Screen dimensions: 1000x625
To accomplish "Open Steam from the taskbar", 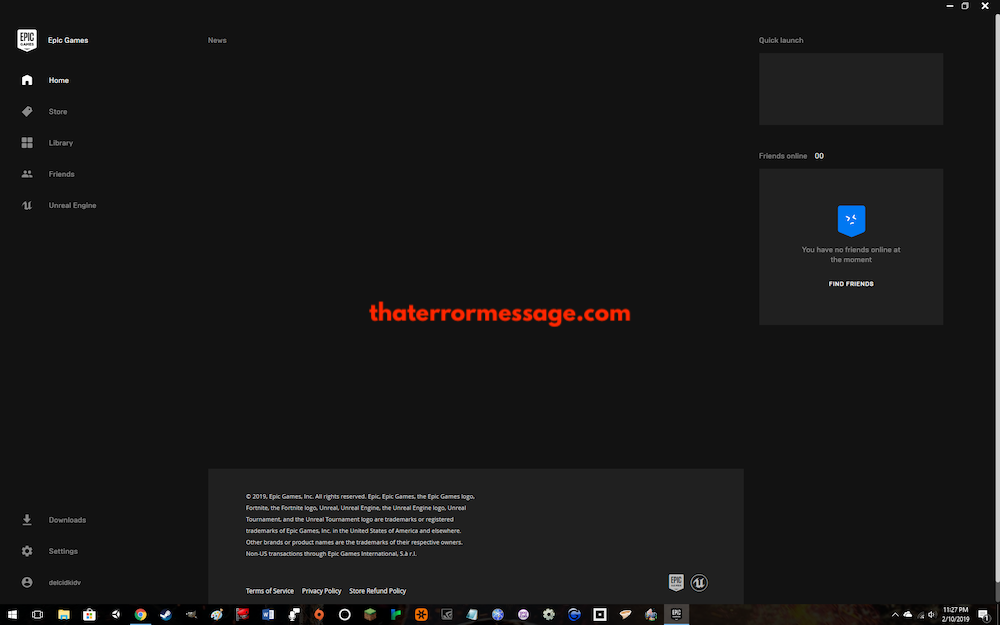I will 166,615.
